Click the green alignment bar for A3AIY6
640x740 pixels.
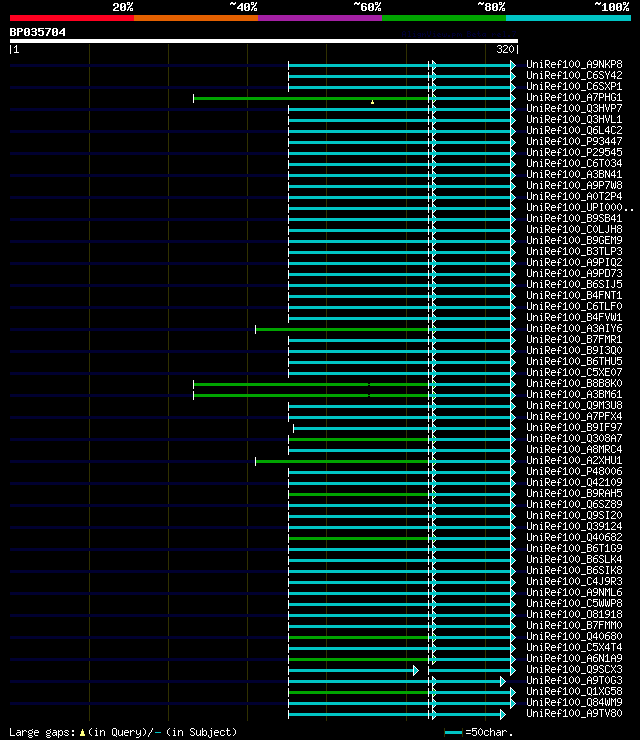pos(343,329)
